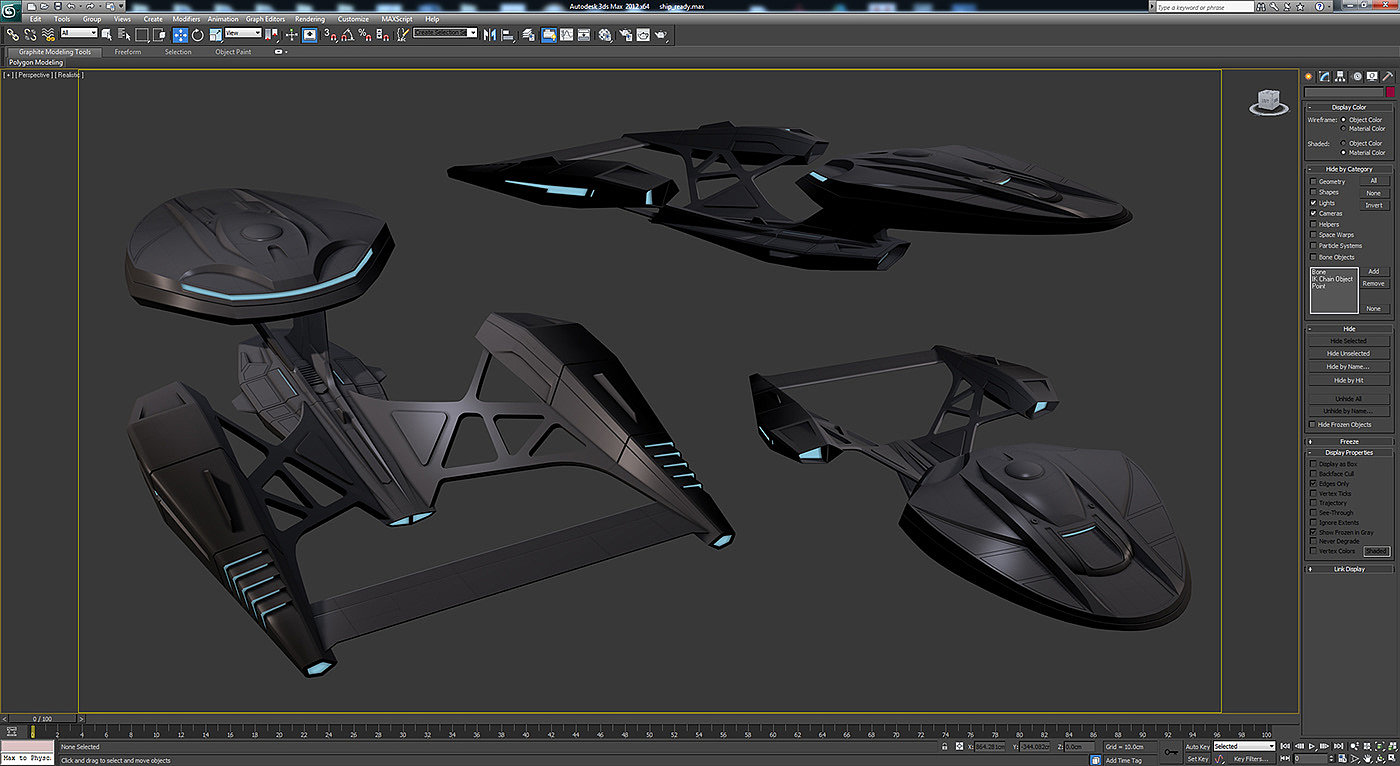Viewport: 1400px width, 766px height.
Task: Collapse the Hide by Category rollout
Action: (x=1349, y=169)
